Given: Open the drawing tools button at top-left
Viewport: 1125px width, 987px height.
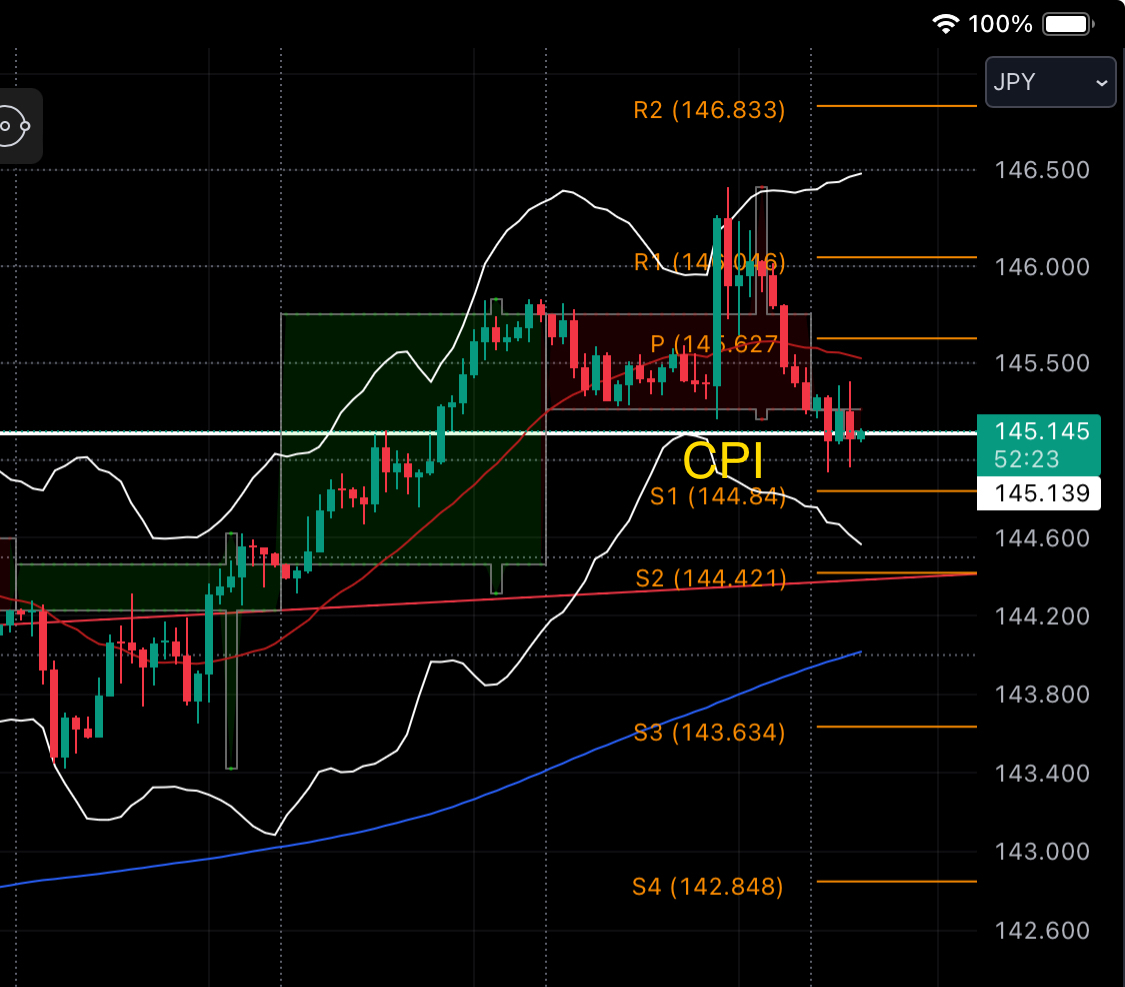Looking at the screenshot, I should pos(14,126).
